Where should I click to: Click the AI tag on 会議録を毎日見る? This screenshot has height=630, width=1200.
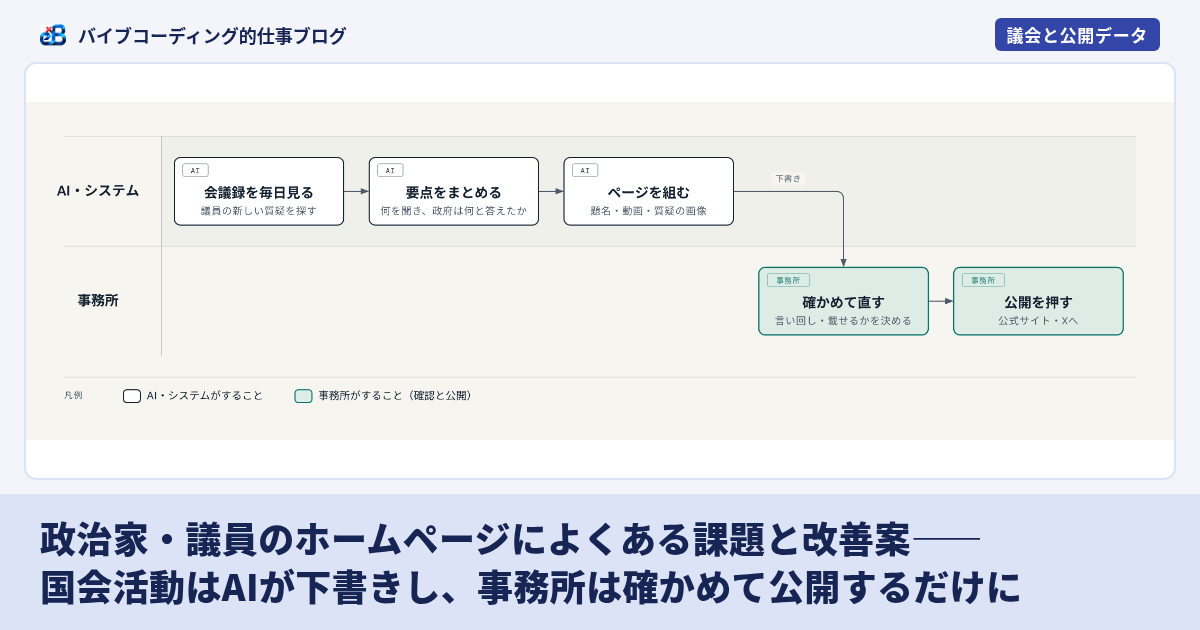195,170
